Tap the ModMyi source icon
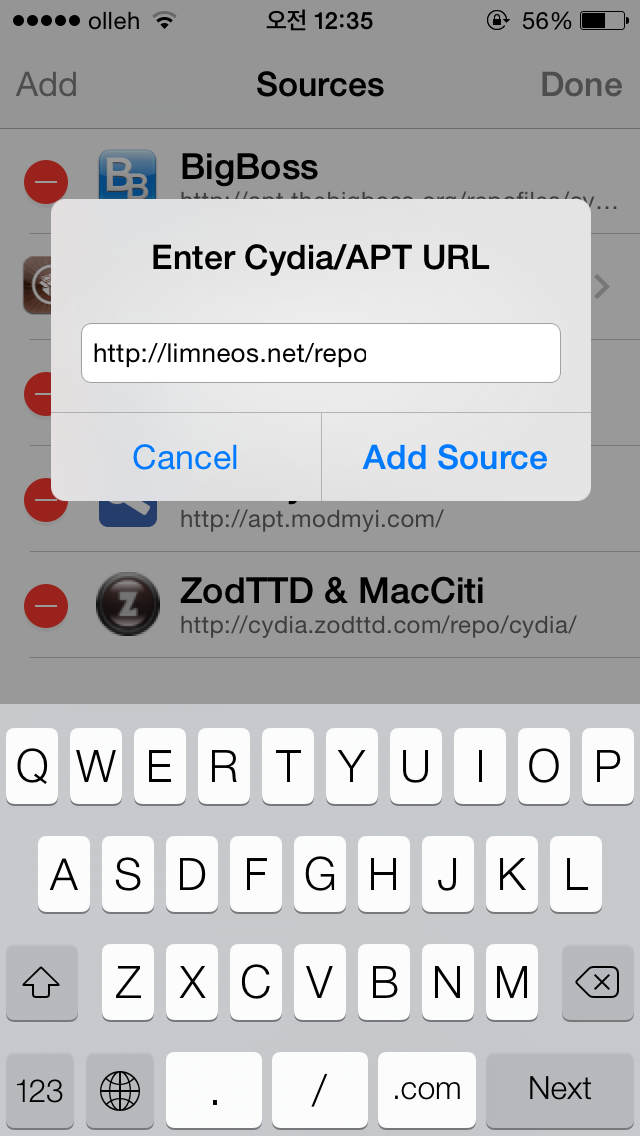The height and width of the screenshot is (1136, 640). [x=128, y=513]
